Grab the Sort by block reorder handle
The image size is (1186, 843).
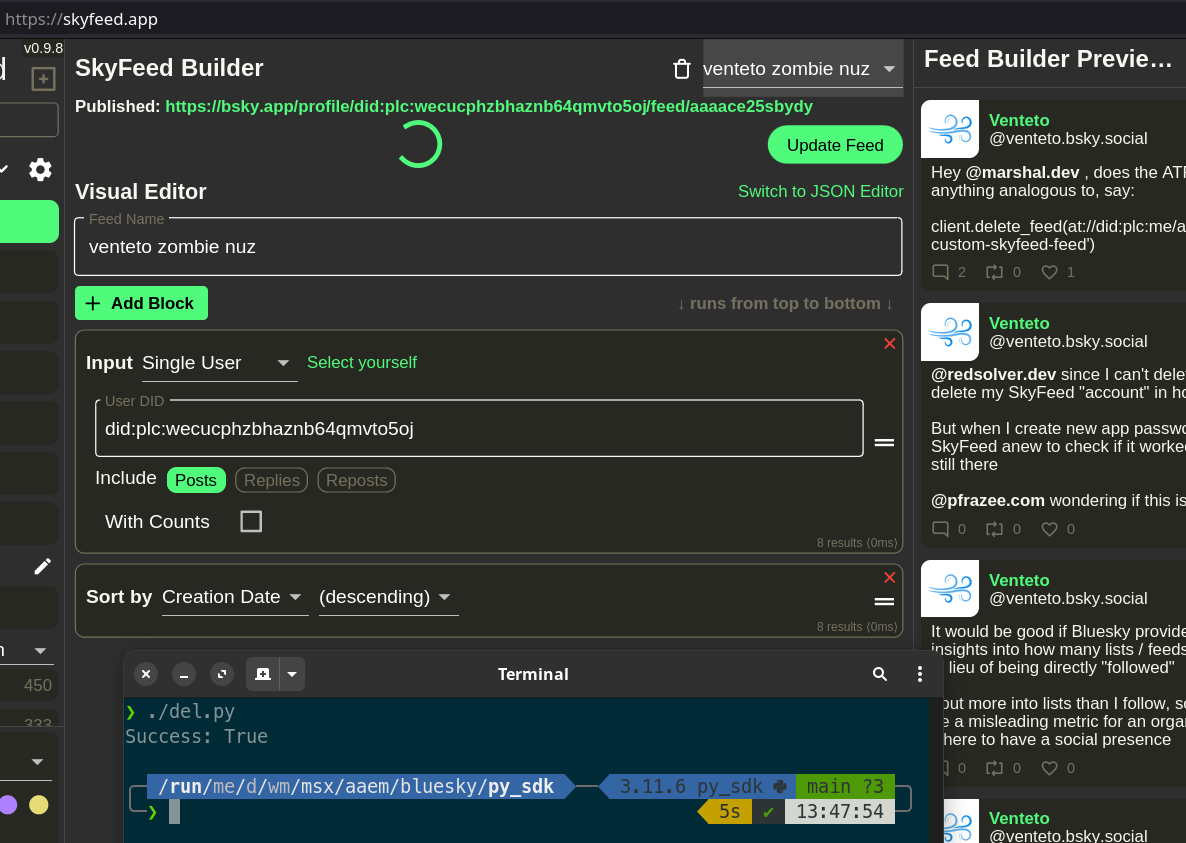[x=884, y=602]
